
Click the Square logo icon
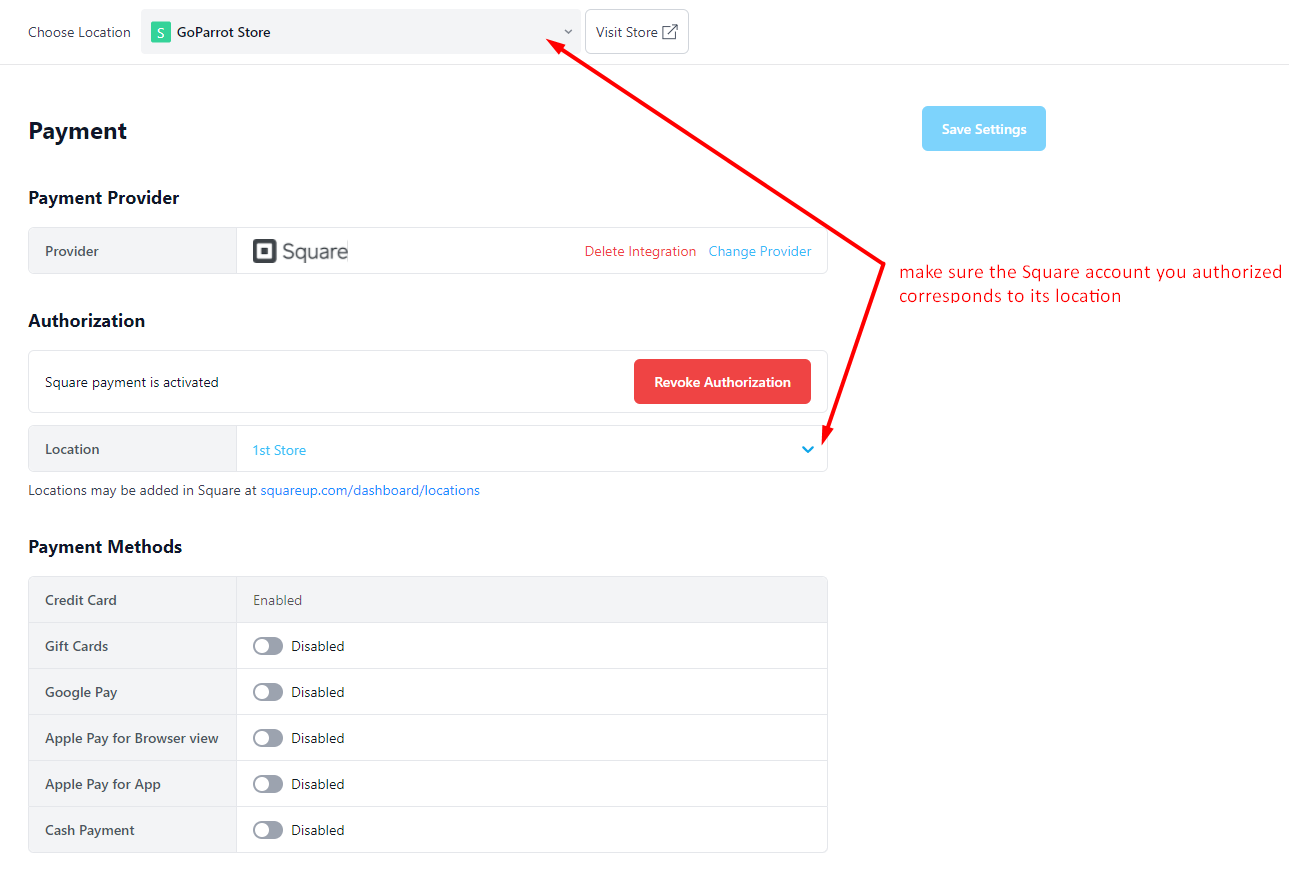click(264, 251)
